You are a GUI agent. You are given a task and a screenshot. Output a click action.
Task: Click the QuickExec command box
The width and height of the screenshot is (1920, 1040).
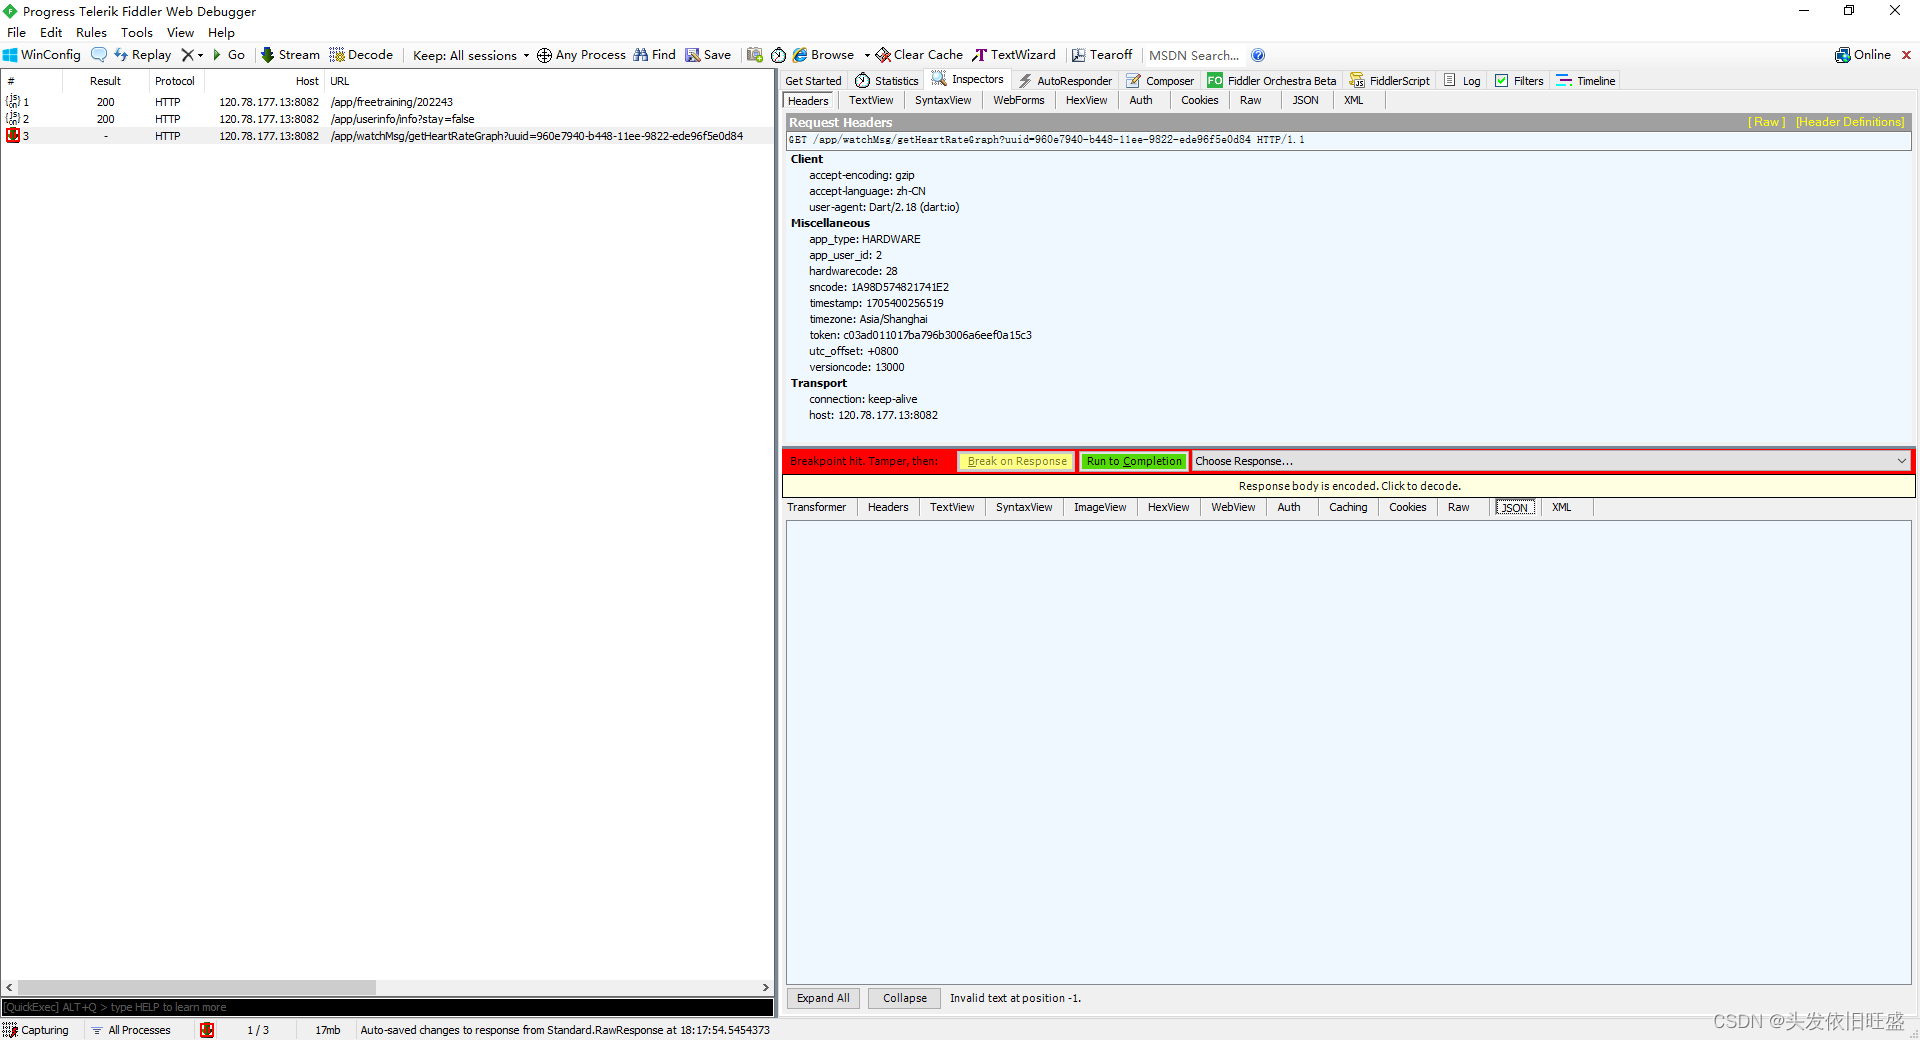(387, 1007)
